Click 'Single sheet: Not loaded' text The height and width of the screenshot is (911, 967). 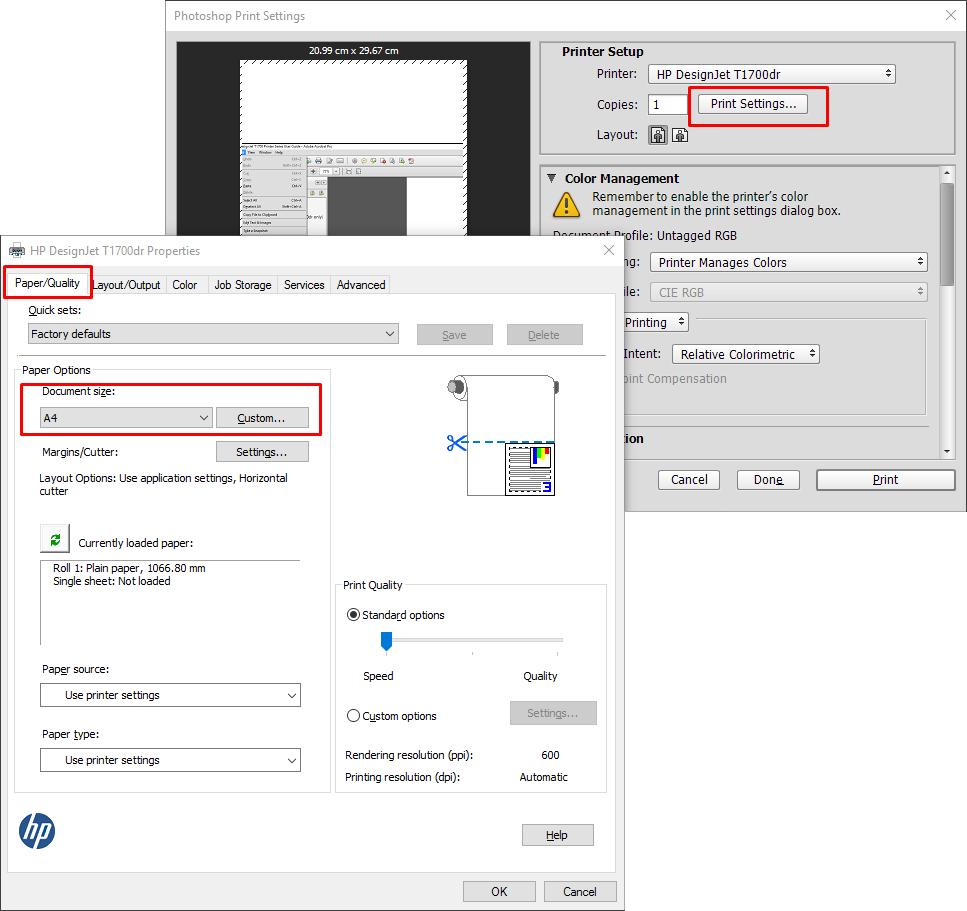click(112, 581)
